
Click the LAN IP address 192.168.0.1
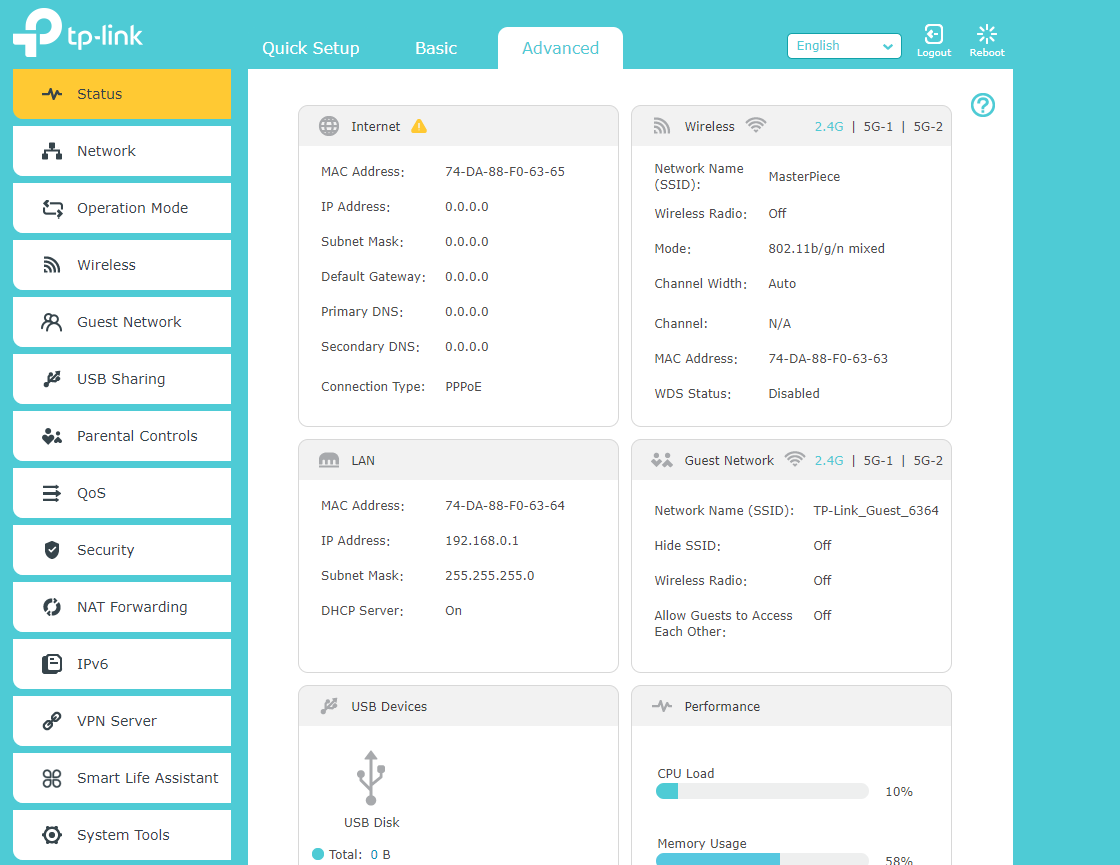[x=482, y=541]
